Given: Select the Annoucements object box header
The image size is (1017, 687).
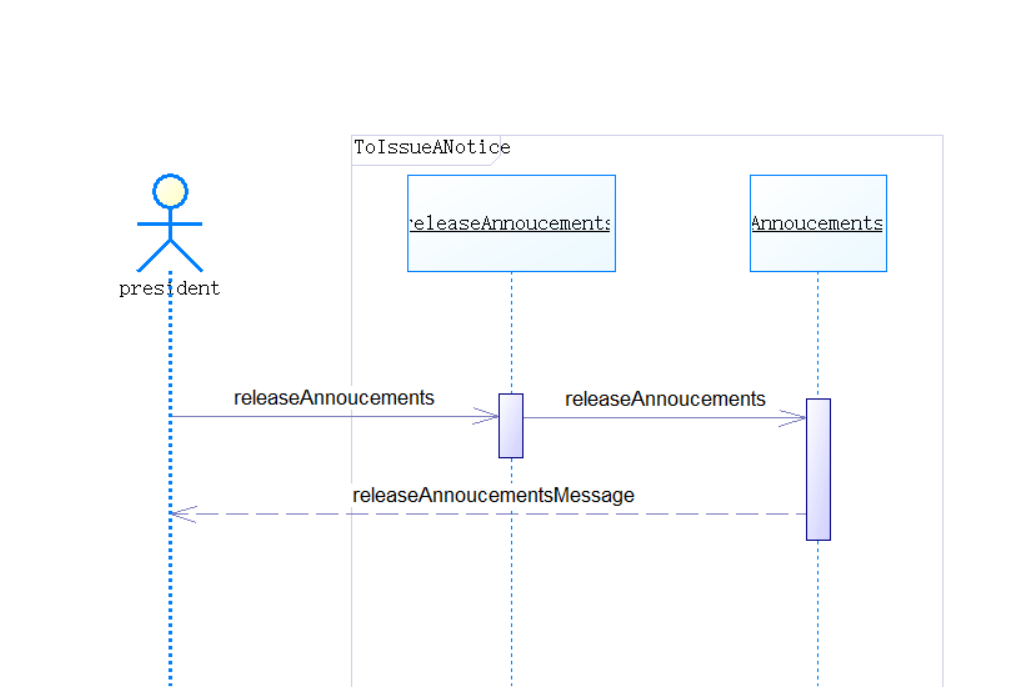Looking at the screenshot, I should [817, 223].
